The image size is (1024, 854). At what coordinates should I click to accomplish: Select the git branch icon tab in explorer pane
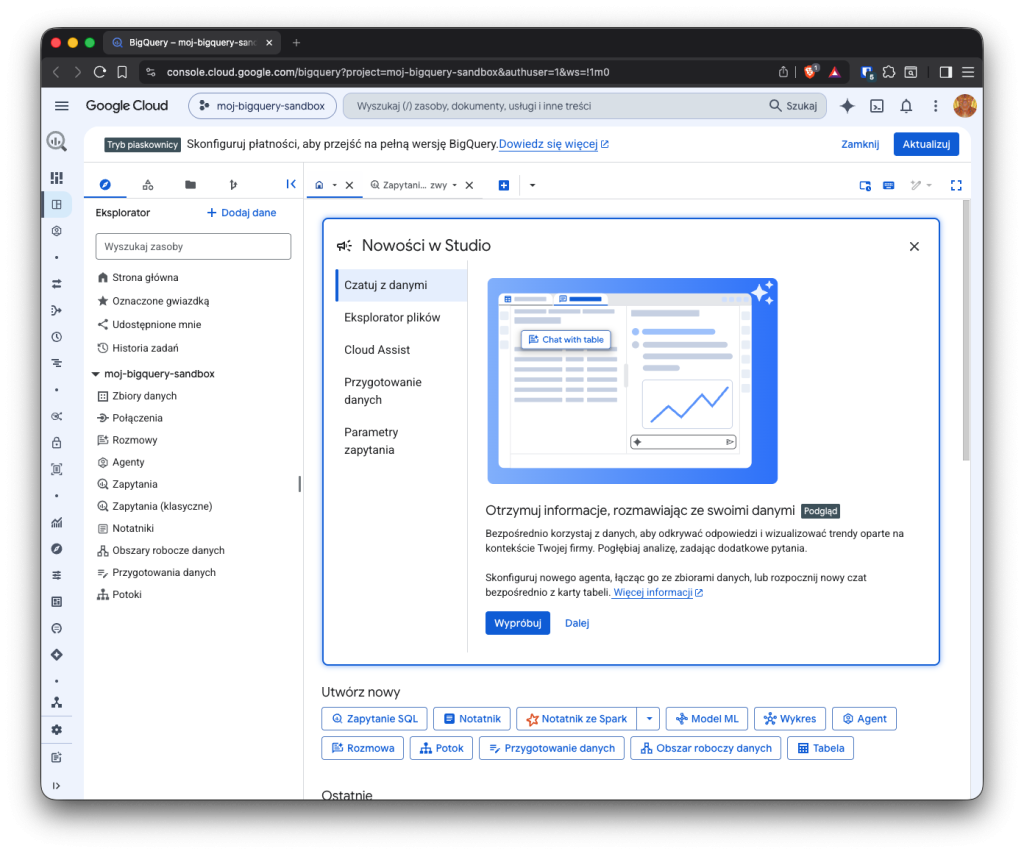(233, 185)
